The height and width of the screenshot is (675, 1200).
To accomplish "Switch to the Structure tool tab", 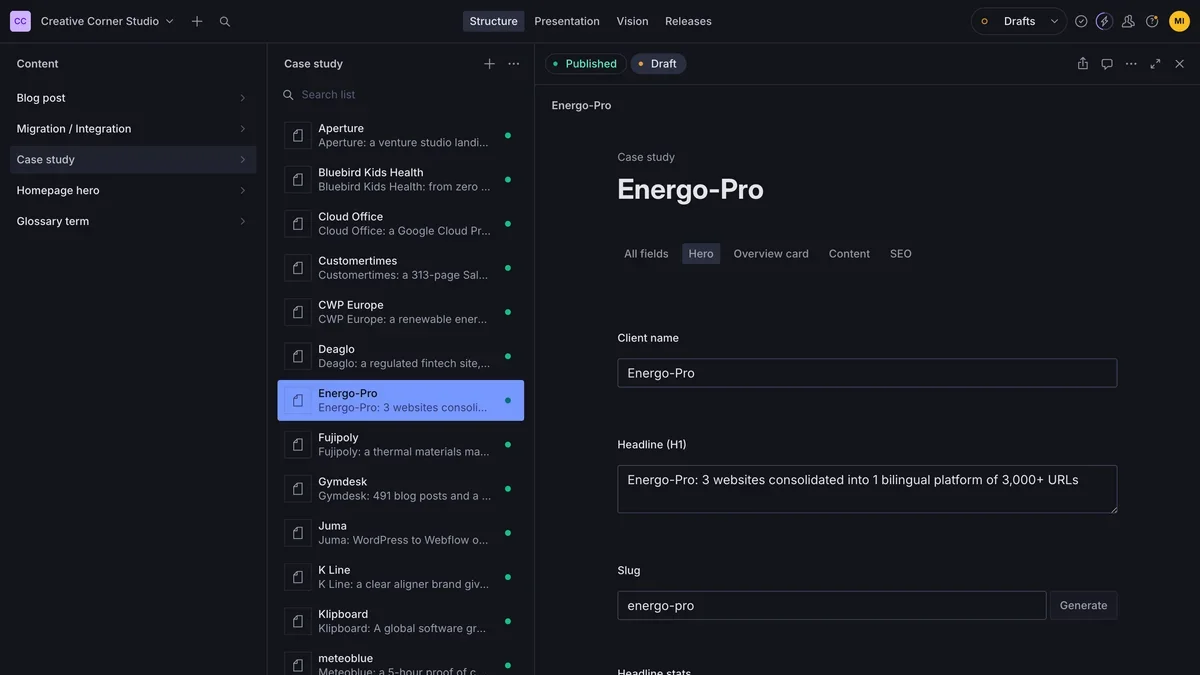I will 493,21.
